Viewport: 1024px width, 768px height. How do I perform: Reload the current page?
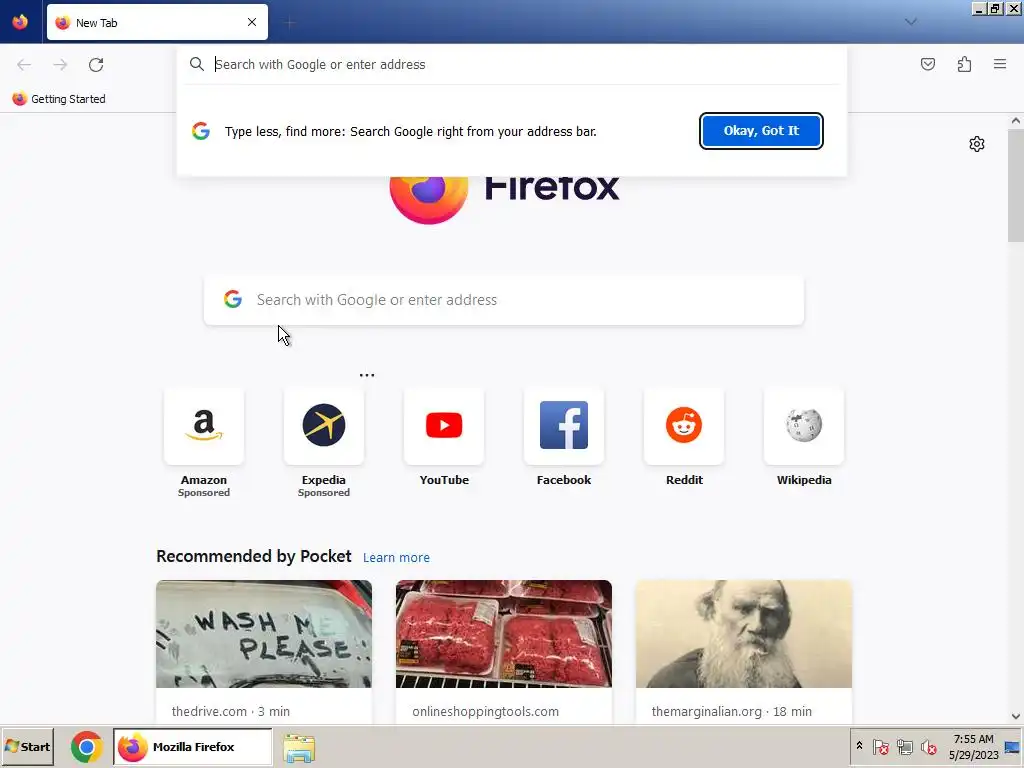96,65
